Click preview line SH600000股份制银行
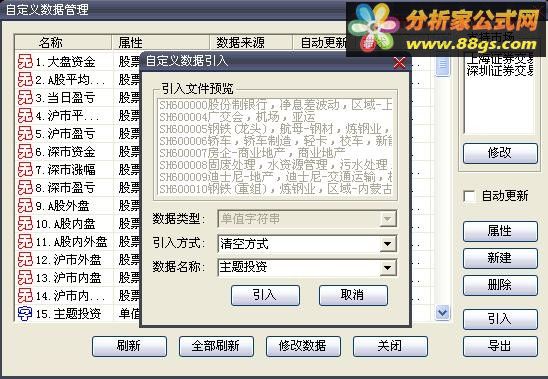This screenshot has width=548, height=379. pyautogui.click(x=275, y=105)
